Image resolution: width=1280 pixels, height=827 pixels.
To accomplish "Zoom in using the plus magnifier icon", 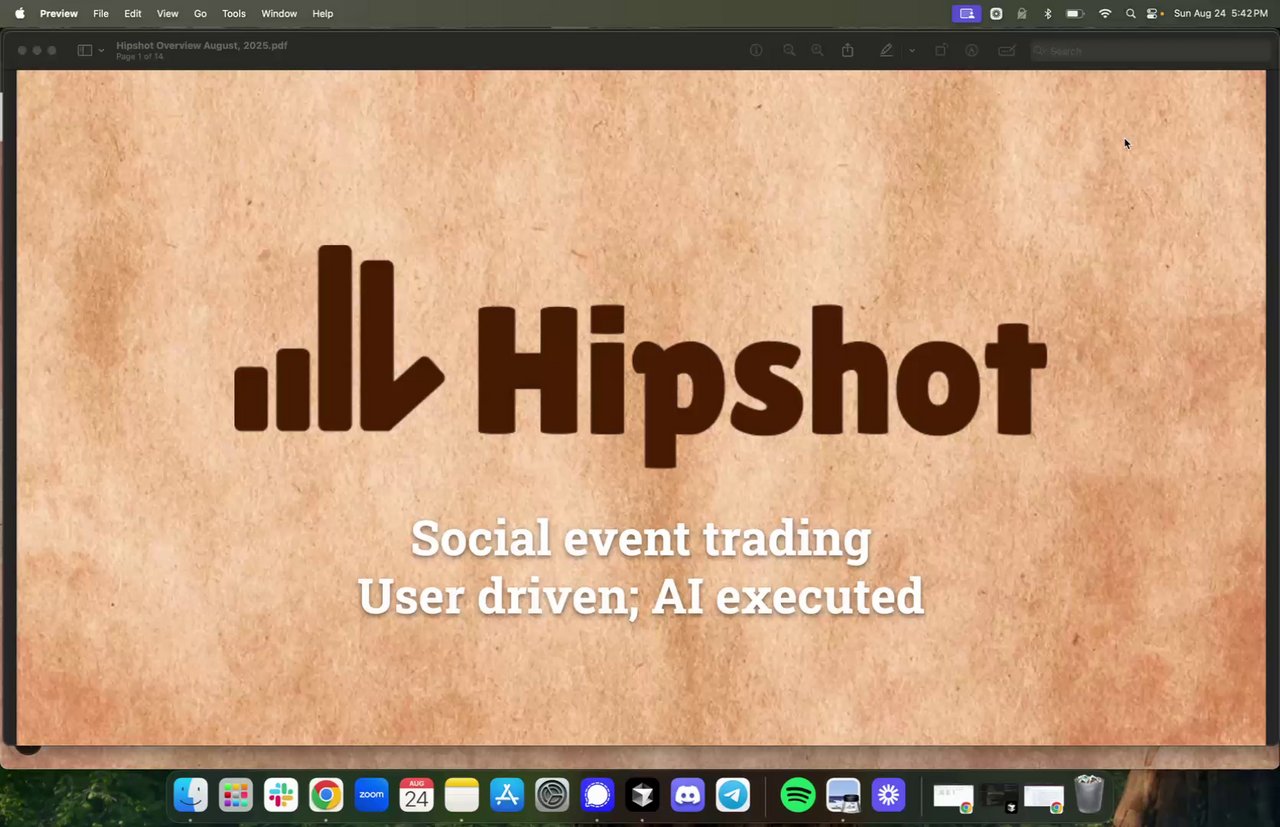I will pyautogui.click(x=817, y=50).
